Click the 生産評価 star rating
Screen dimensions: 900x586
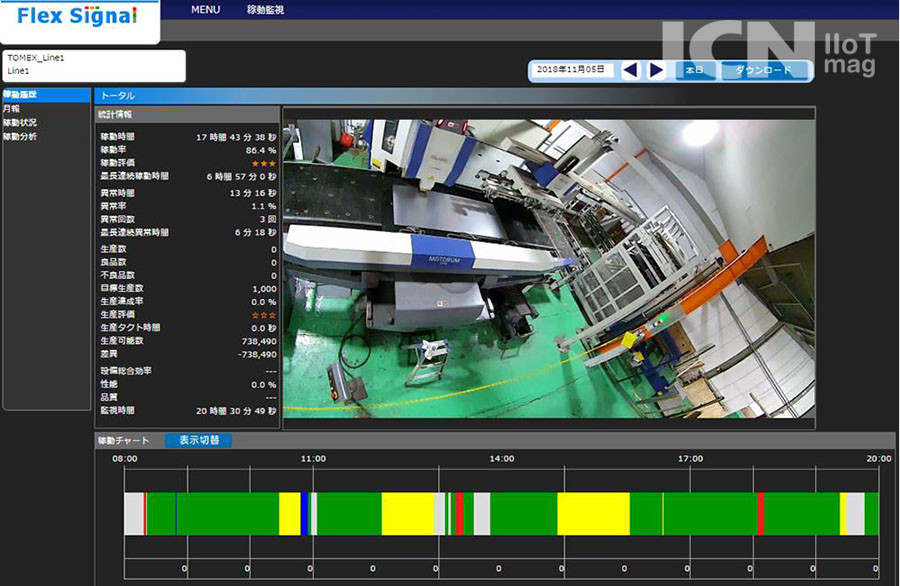point(264,315)
